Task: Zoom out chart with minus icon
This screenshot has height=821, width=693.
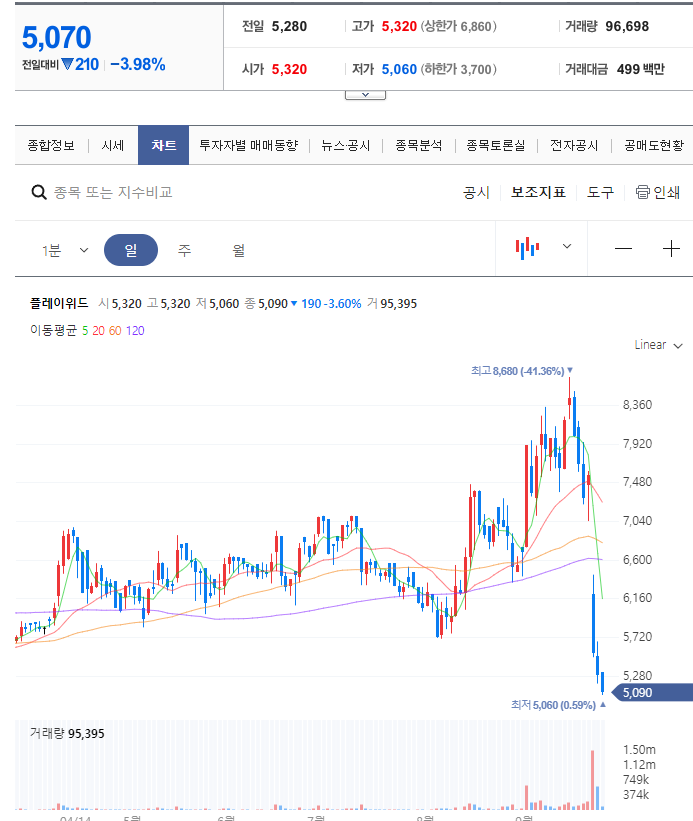Action: (623, 249)
